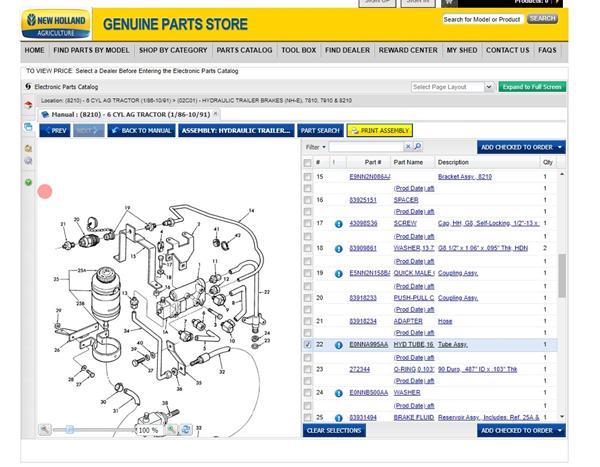
Task: Click info icon for item 17 SCREW
Action: click(x=339, y=224)
